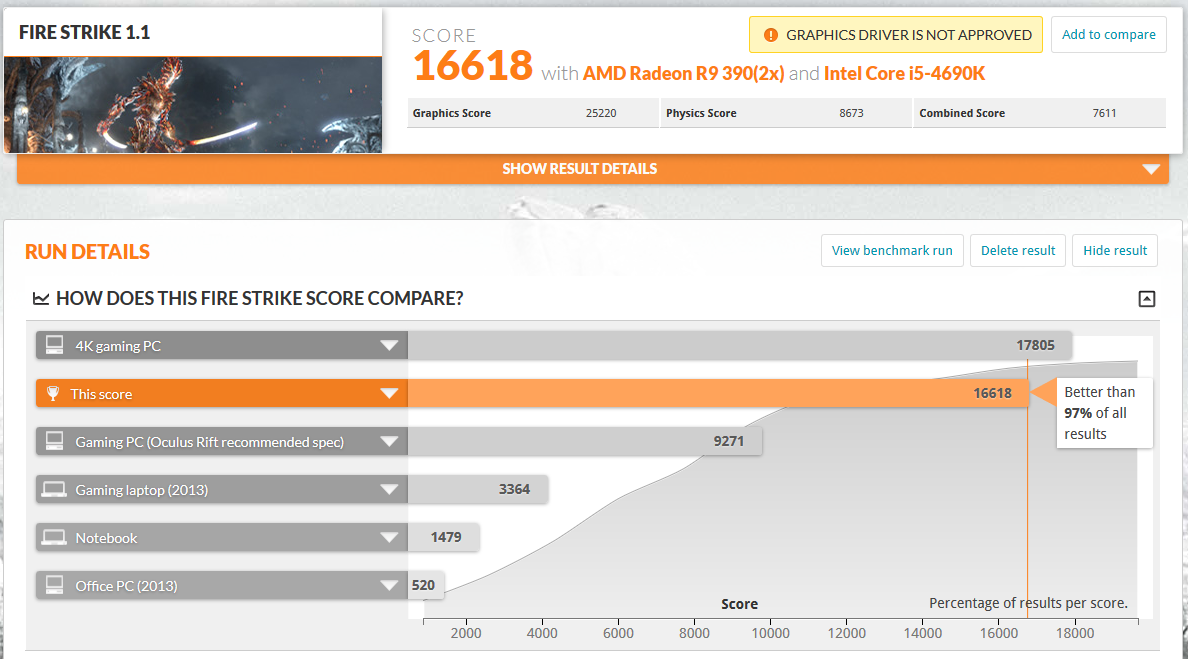Viewport: 1188px width, 659px height.
Task: Click the warning icon in driver notice
Action: 771,35
